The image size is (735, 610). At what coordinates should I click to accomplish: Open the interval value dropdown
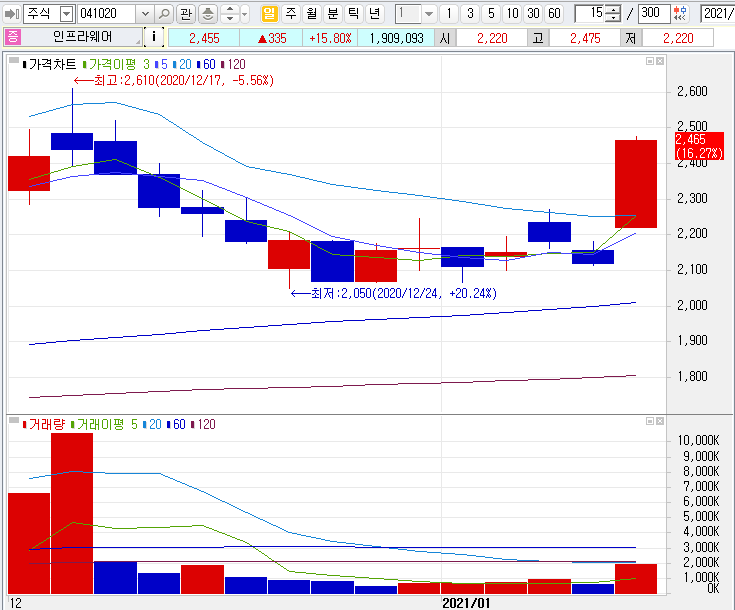click(x=428, y=14)
